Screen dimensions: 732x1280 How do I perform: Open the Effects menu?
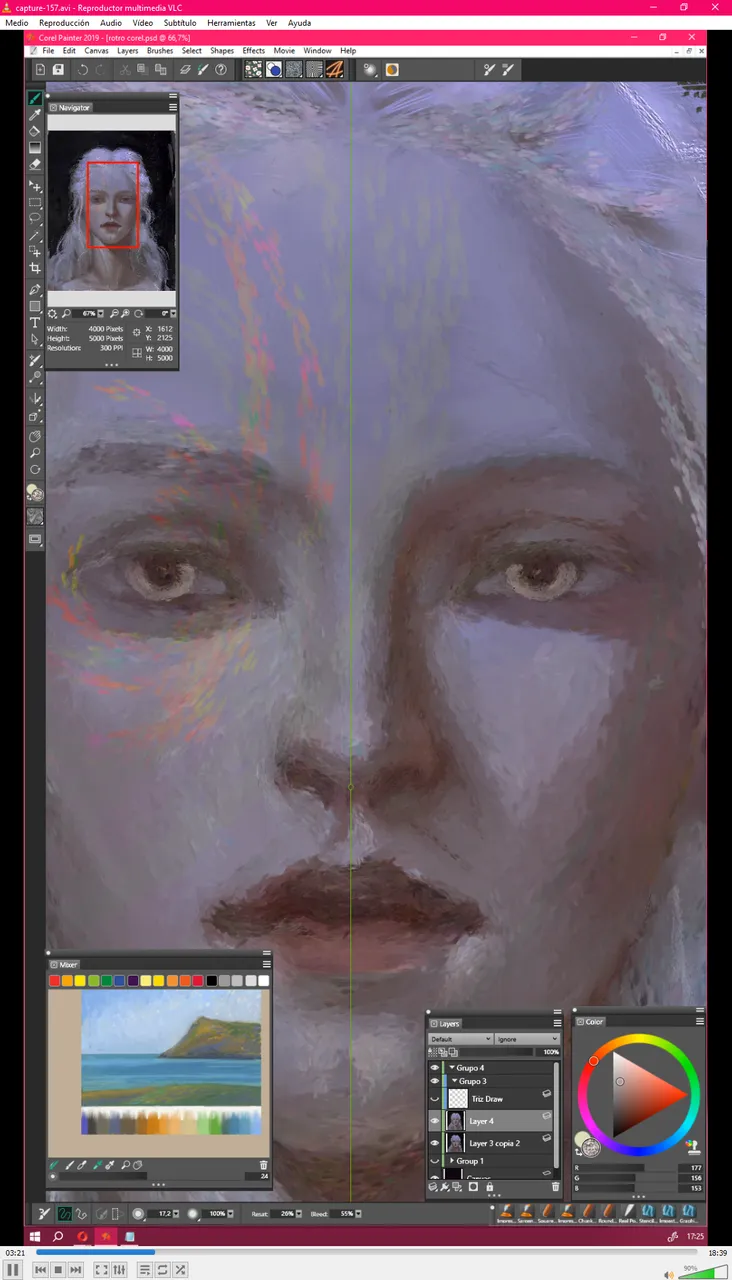click(x=253, y=51)
